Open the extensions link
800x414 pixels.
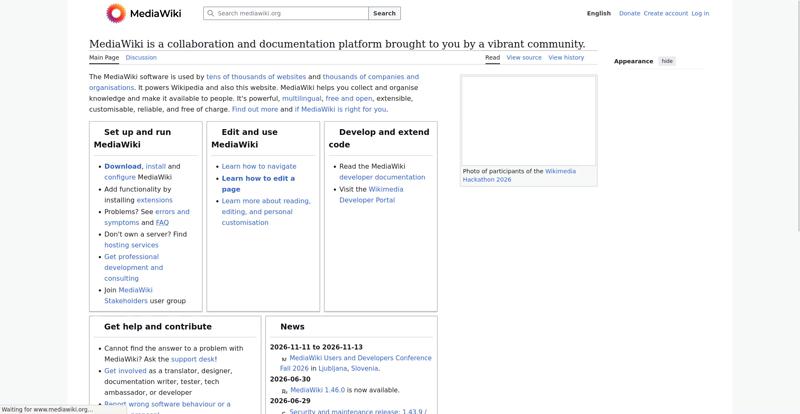155,200
